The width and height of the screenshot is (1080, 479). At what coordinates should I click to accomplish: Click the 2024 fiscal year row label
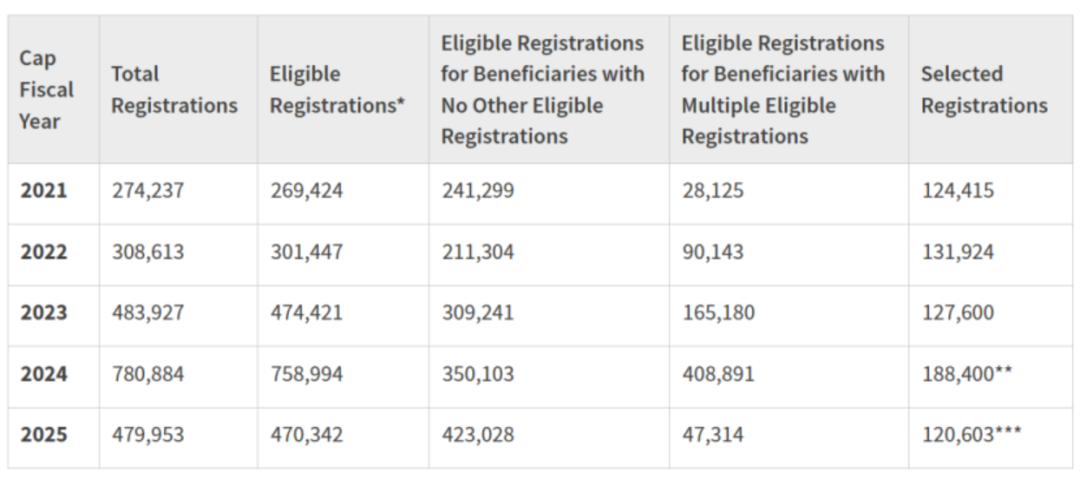click(44, 374)
